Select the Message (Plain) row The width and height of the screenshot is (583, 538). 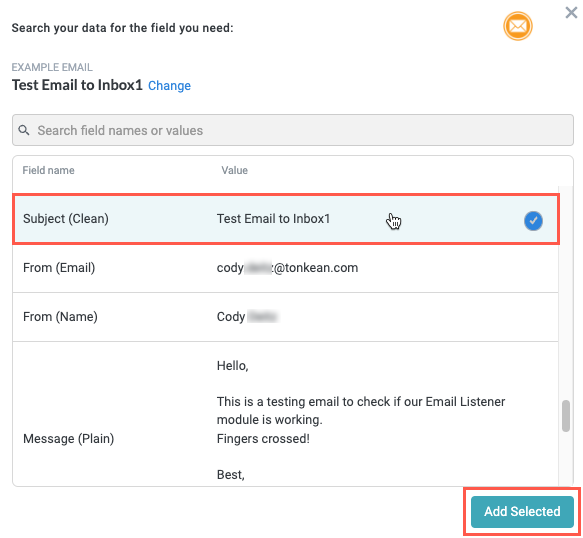click(285, 414)
